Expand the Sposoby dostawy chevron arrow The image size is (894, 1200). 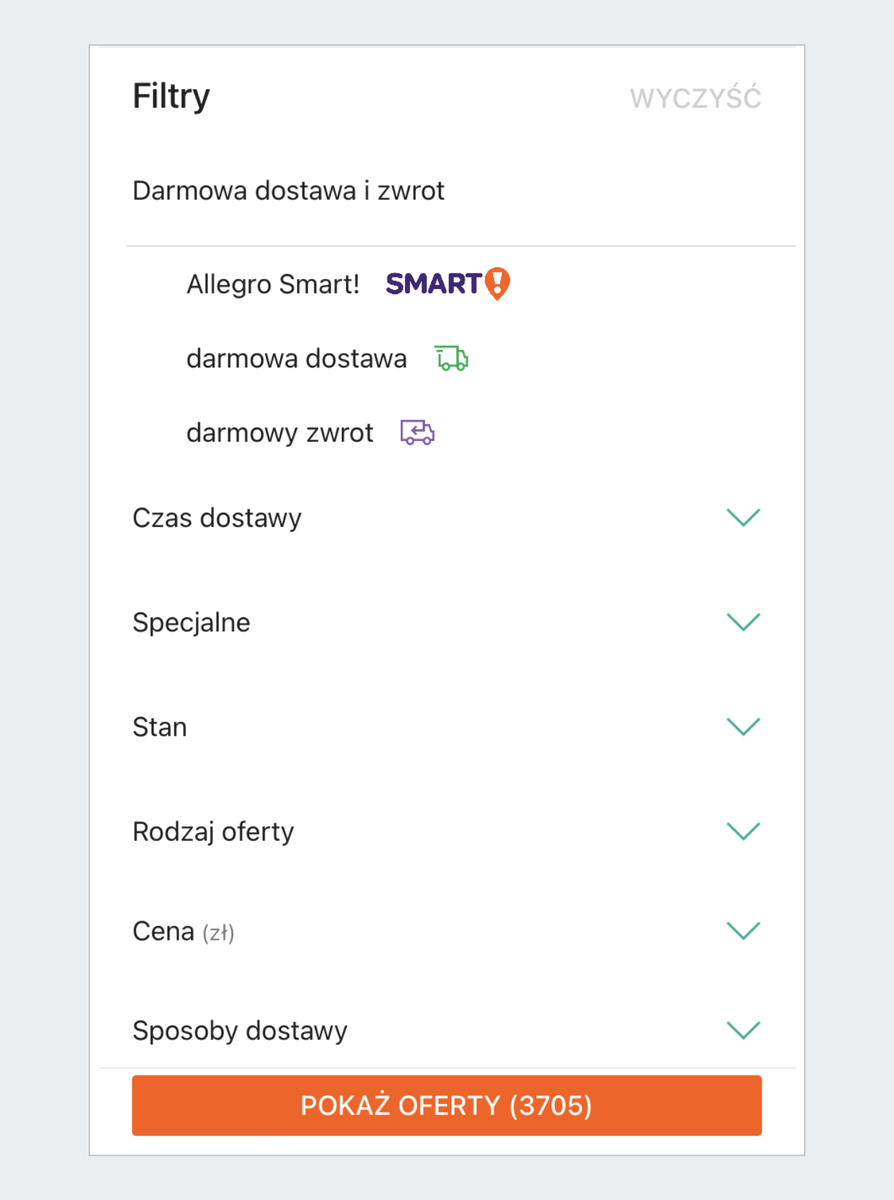click(x=743, y=1030)
